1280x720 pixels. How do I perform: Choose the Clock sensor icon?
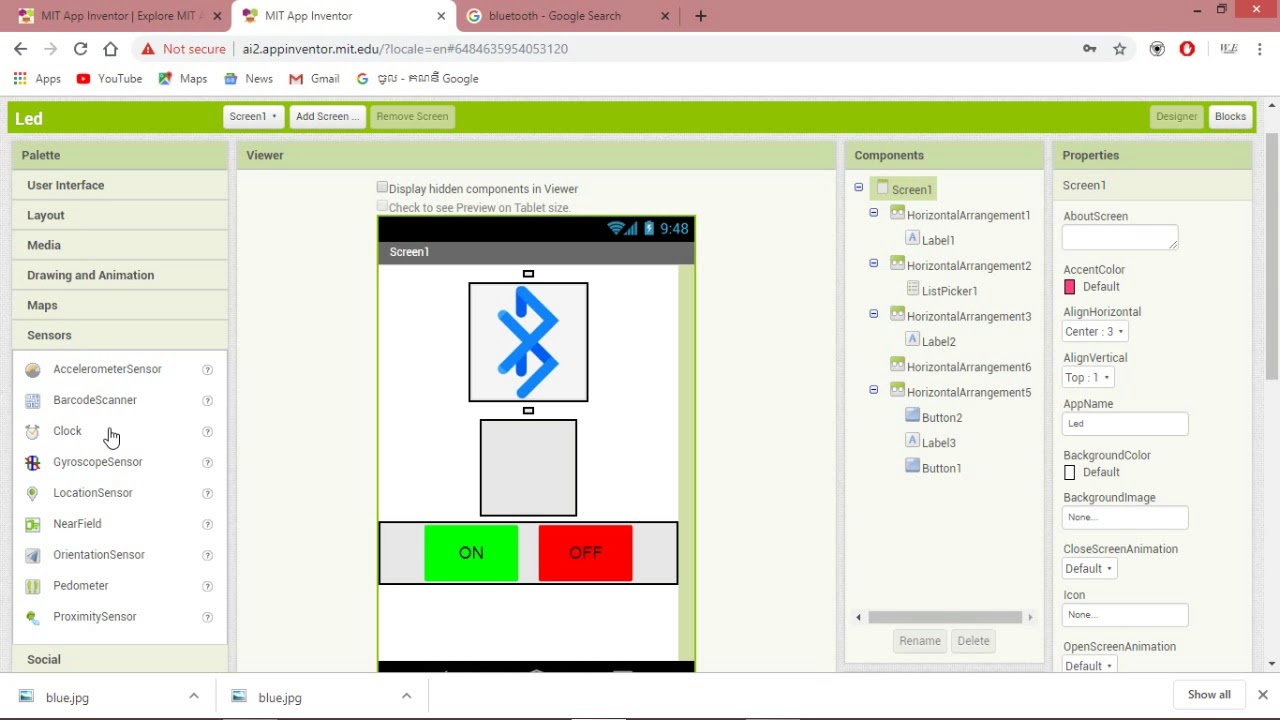(33, 432)
